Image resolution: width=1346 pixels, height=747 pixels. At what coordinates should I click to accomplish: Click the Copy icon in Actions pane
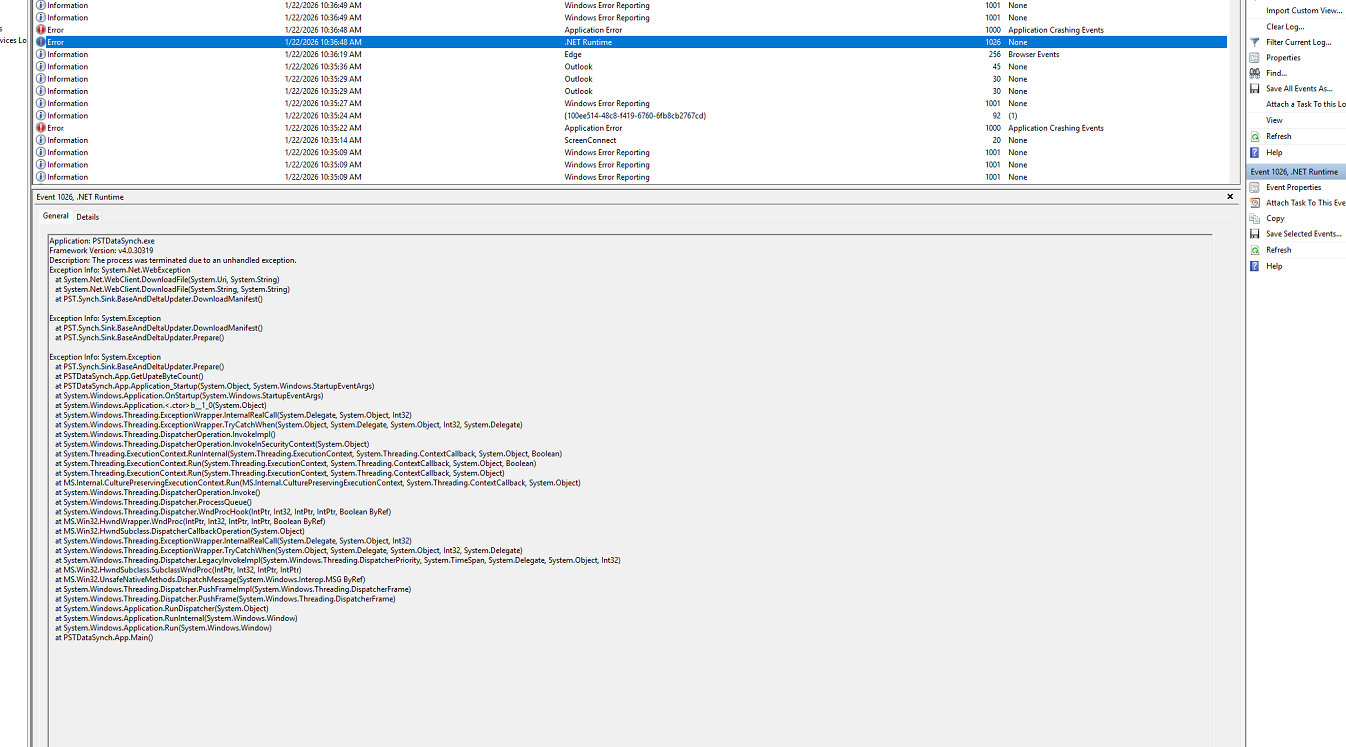[1255, 218]
